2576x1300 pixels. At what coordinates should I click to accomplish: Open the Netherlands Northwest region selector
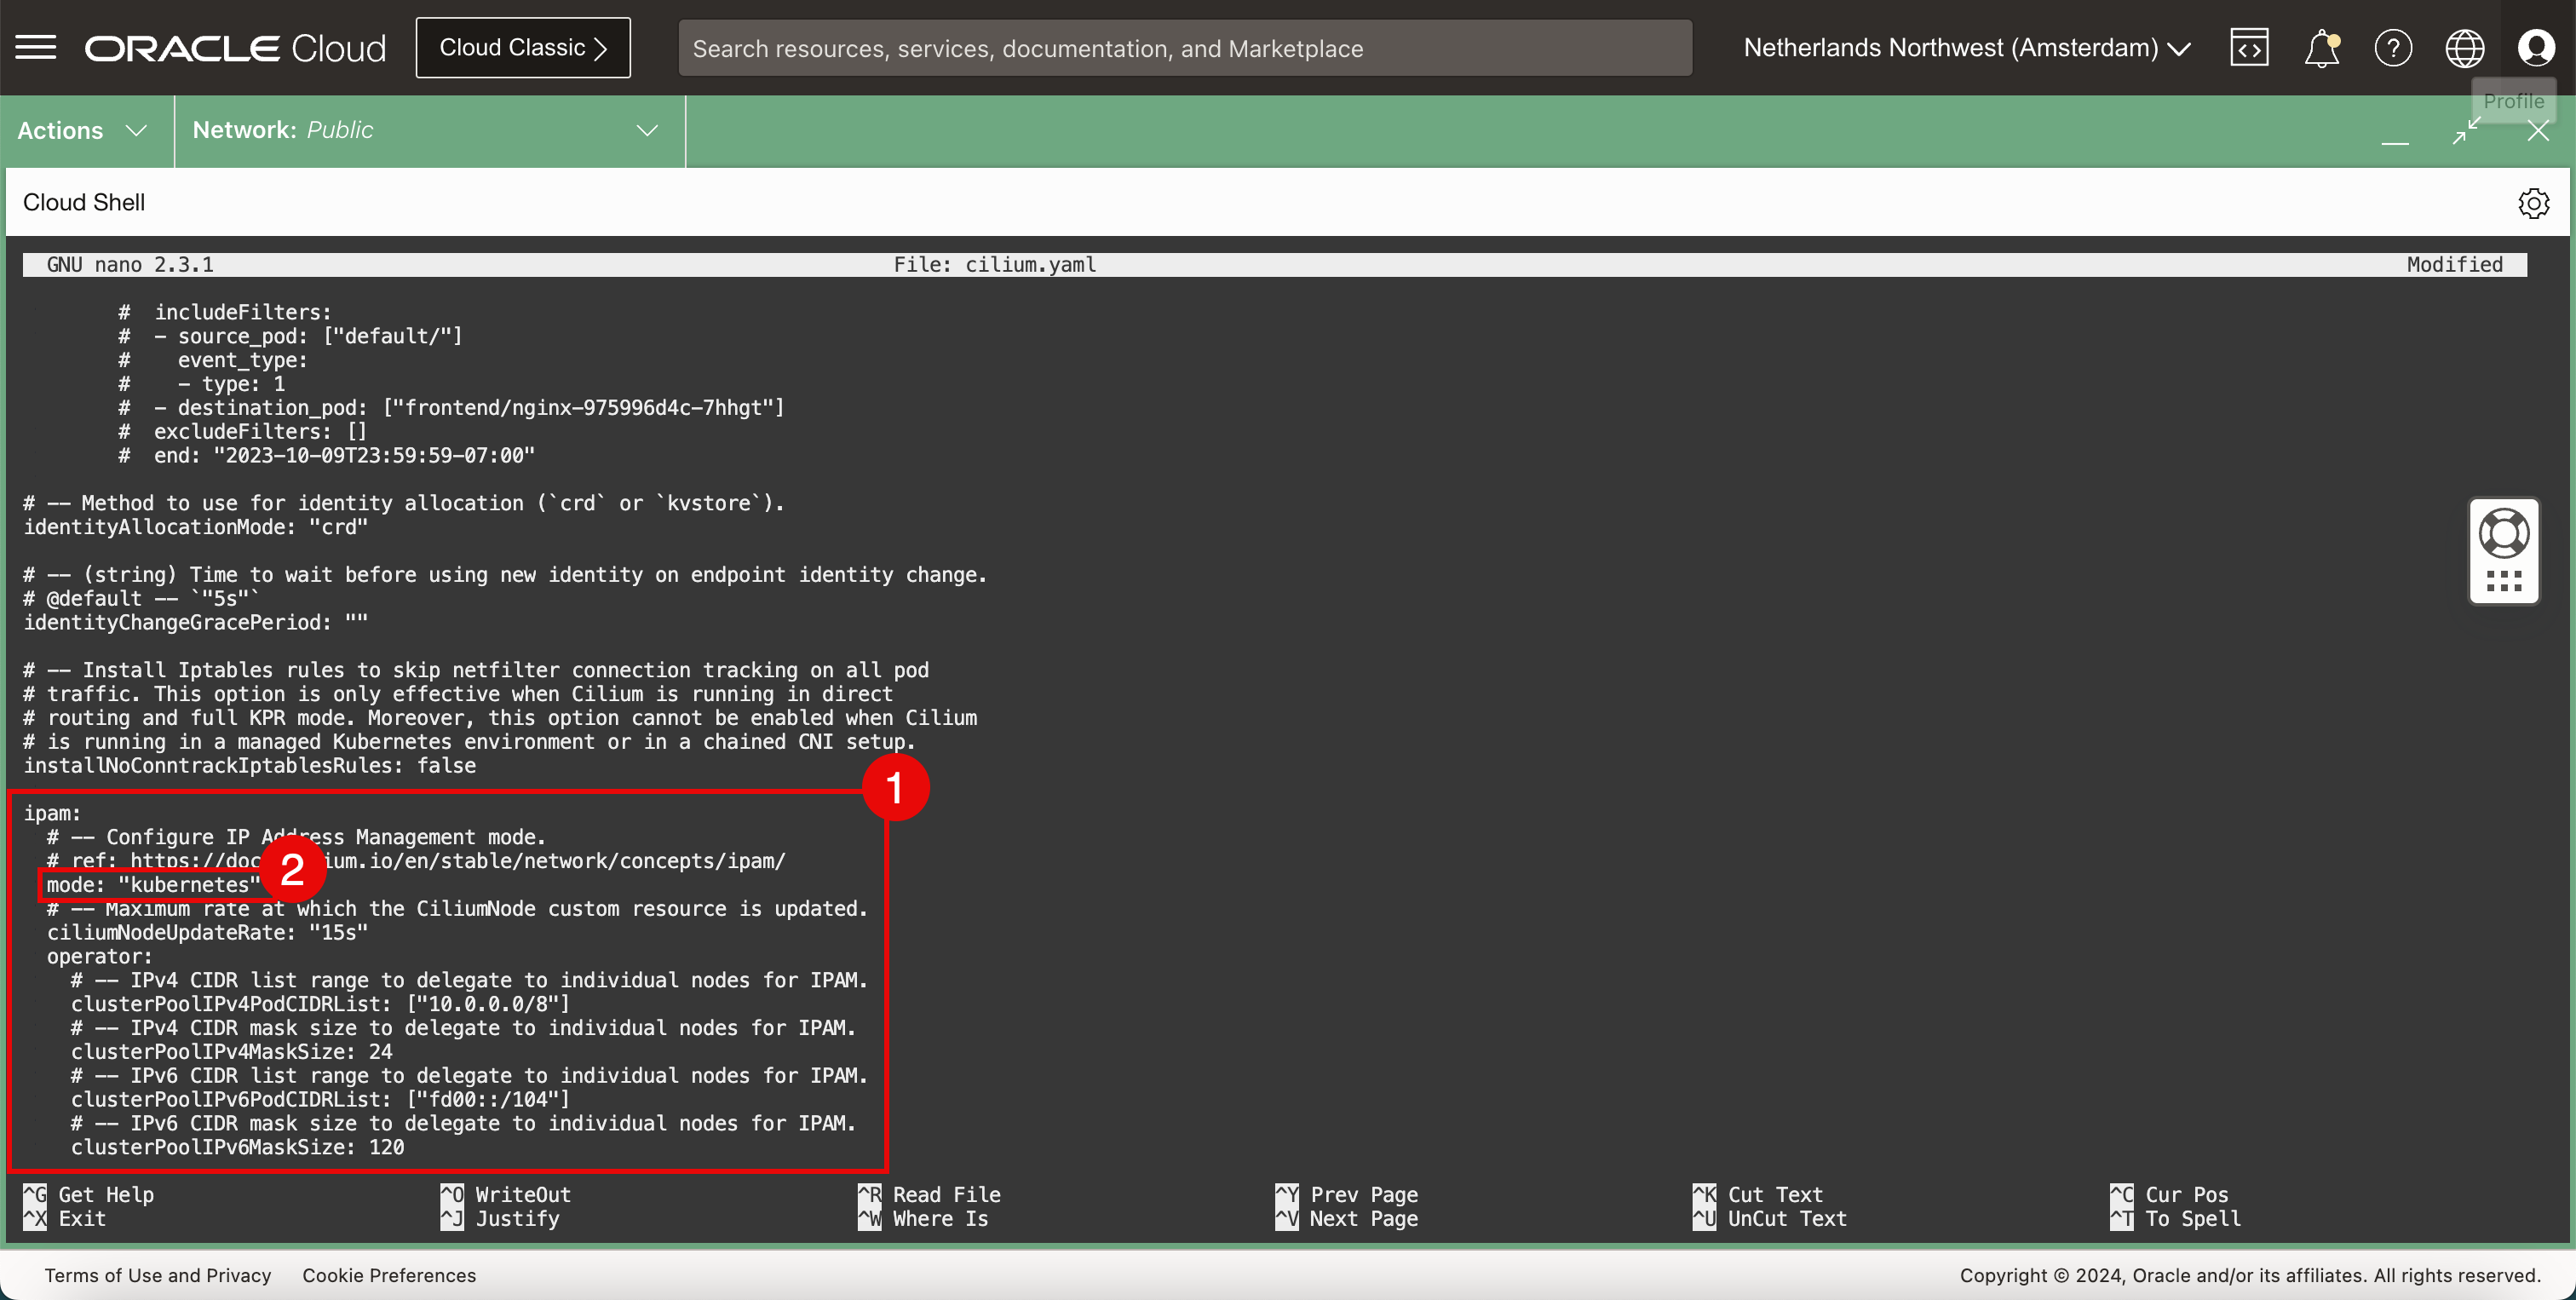click(x=1966, y=47)
